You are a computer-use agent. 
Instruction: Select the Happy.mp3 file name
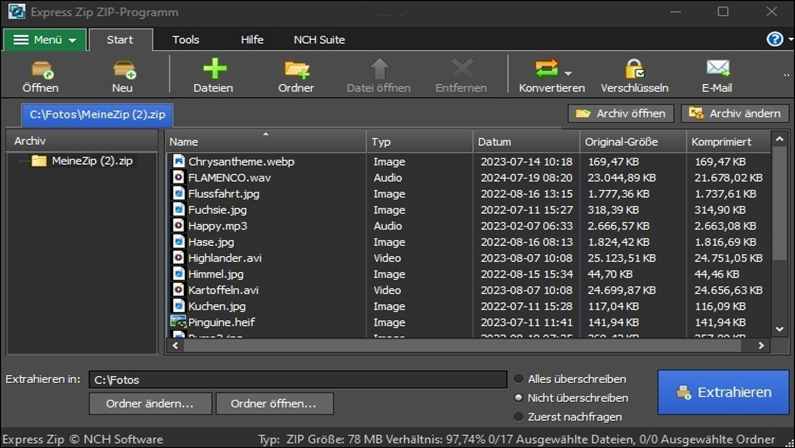coord(218,226)
